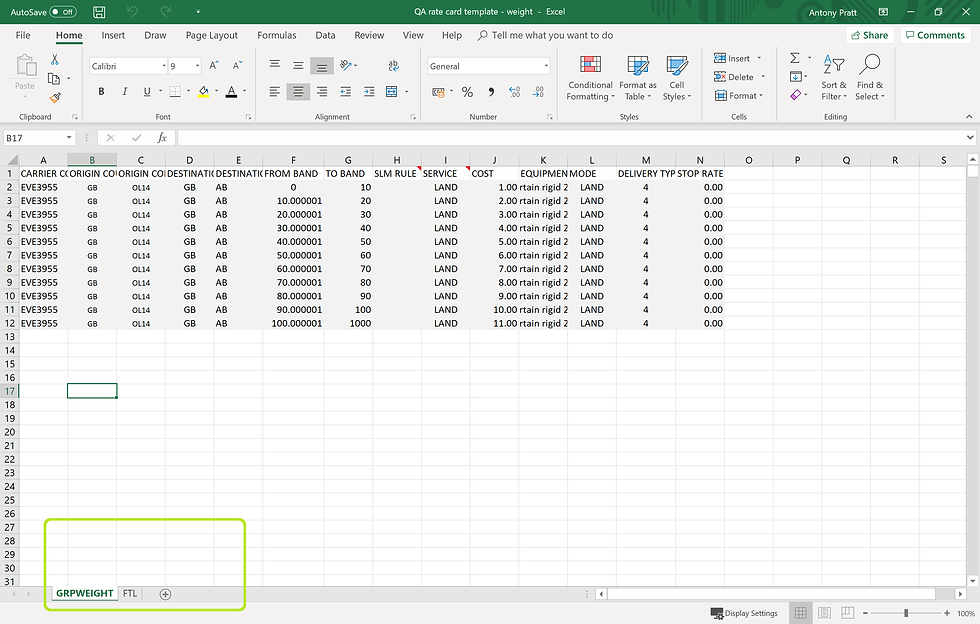
Task: Open Format as Table dropdown
Action: pos(638,78)
